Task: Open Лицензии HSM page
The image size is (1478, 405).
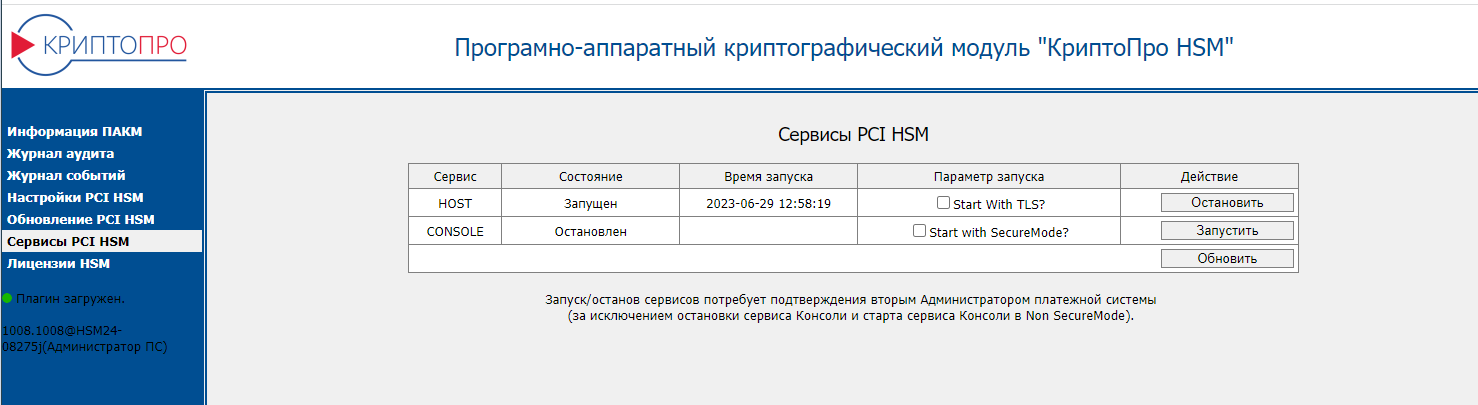Action: pos(58,263)
